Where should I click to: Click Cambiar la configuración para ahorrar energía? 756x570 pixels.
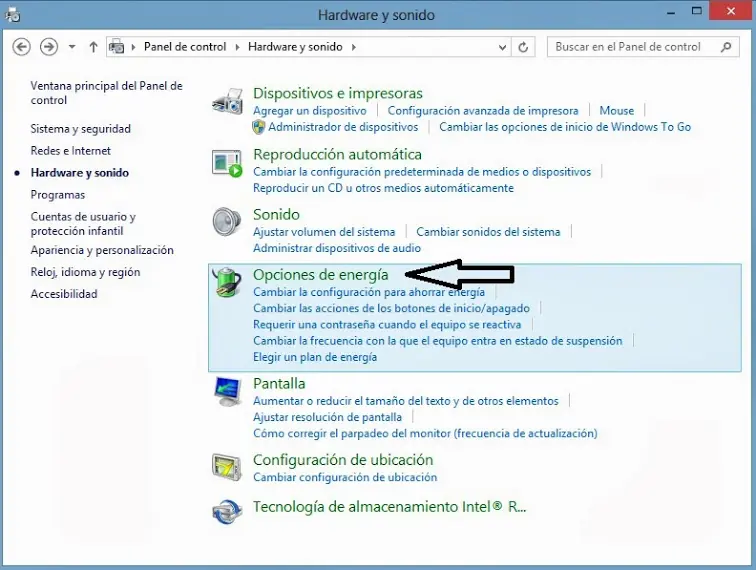tap(369, 292)
